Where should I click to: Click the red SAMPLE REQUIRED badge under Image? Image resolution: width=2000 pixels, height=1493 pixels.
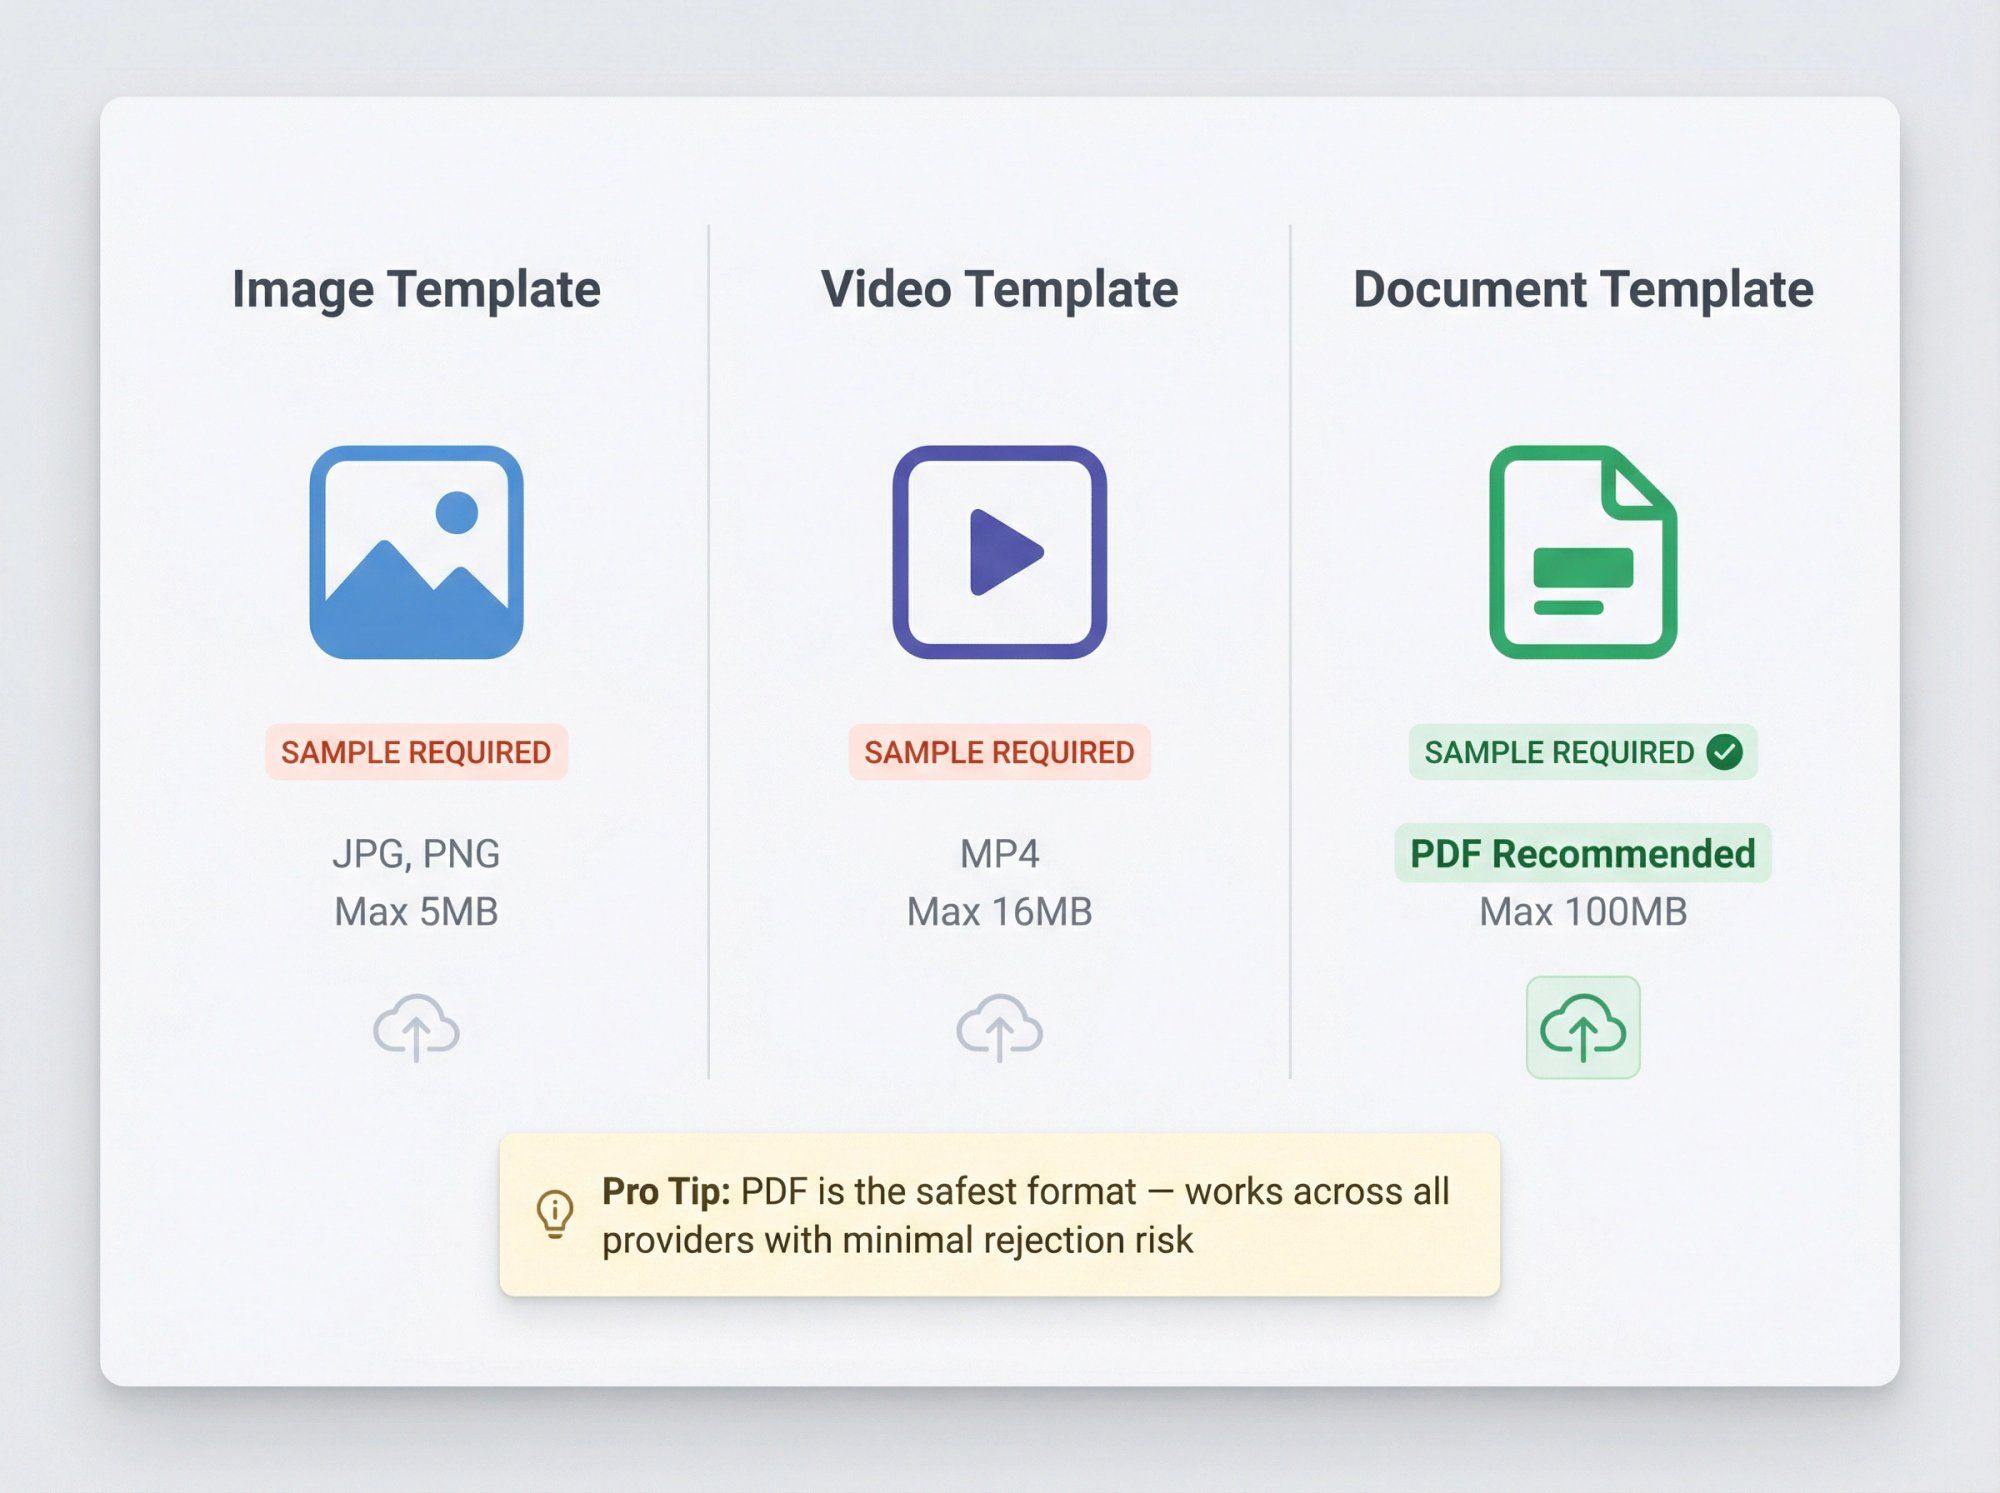click(416, 752)
